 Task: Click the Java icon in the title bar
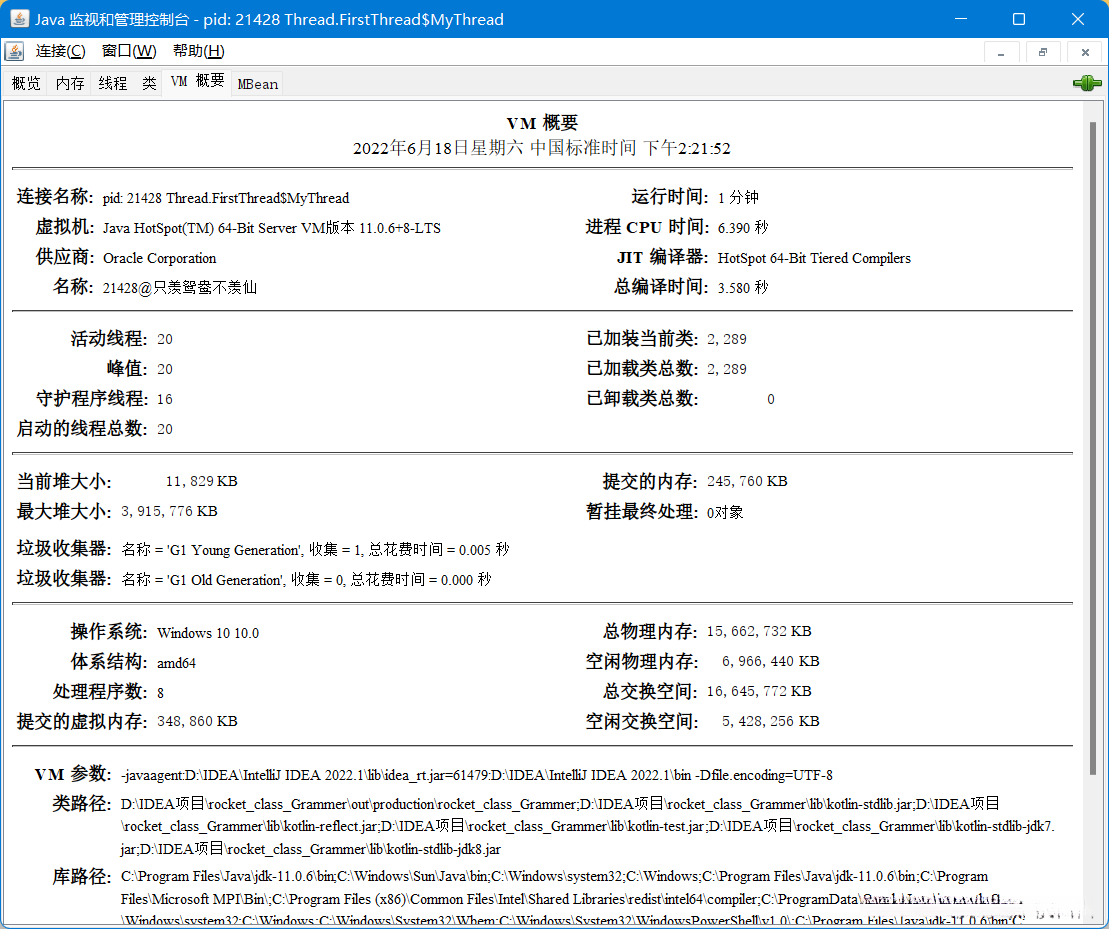19,19
